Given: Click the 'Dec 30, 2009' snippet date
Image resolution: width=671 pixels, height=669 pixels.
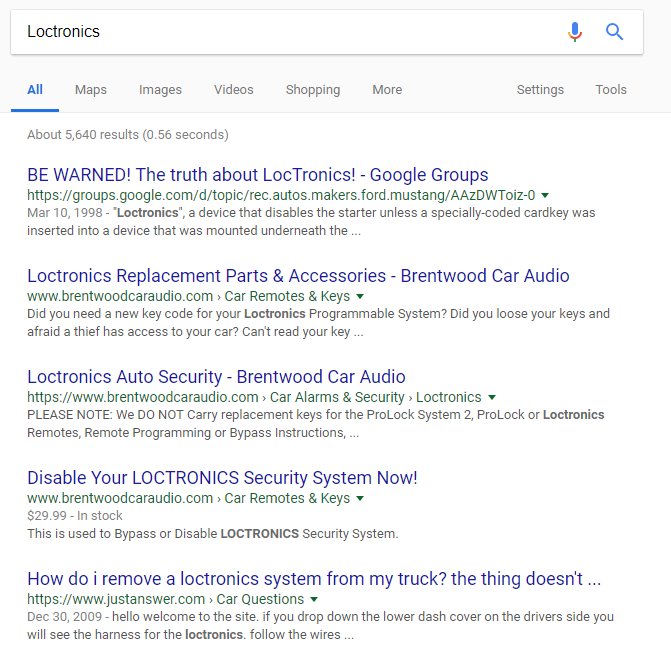Looking at the screenshot, I should tap(65, 617).
